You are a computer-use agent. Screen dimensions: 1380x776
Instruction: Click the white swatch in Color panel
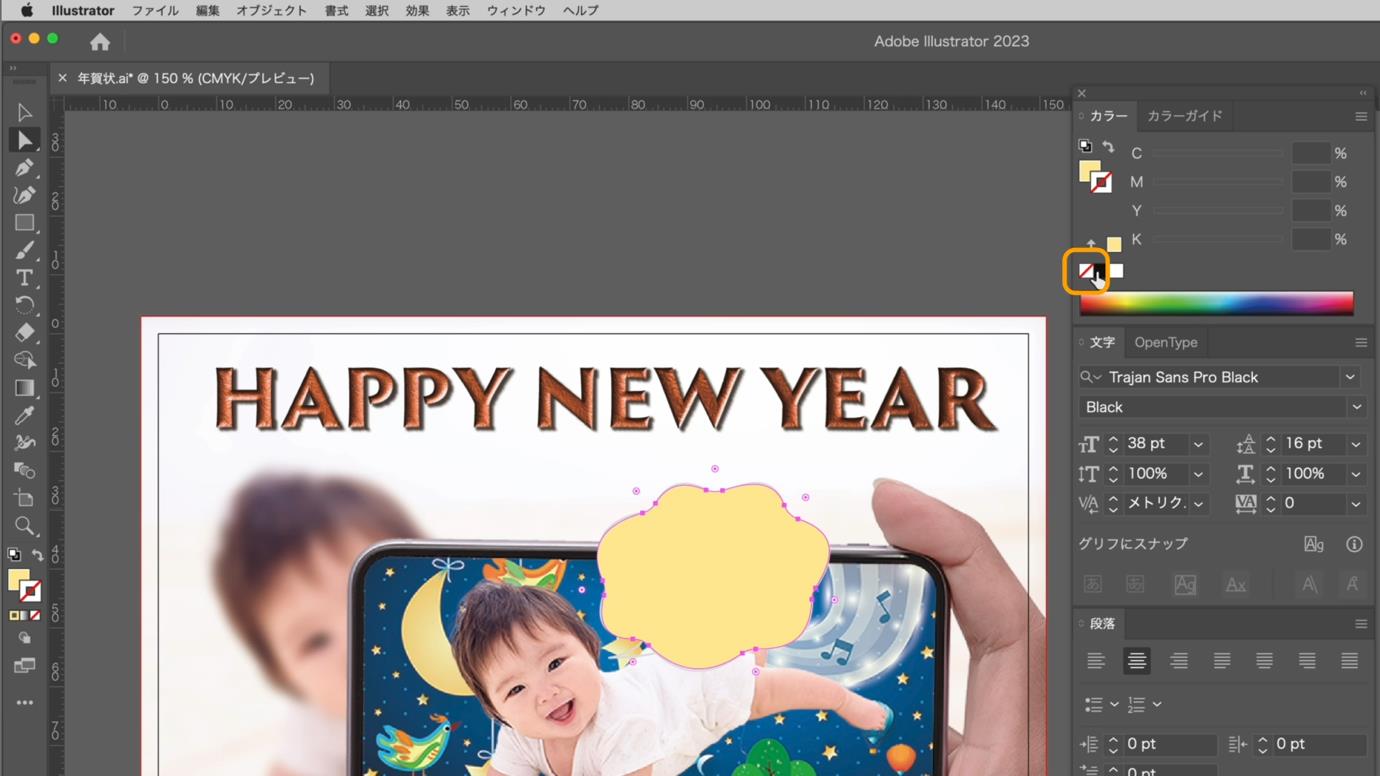click(x=1116, y=271)
